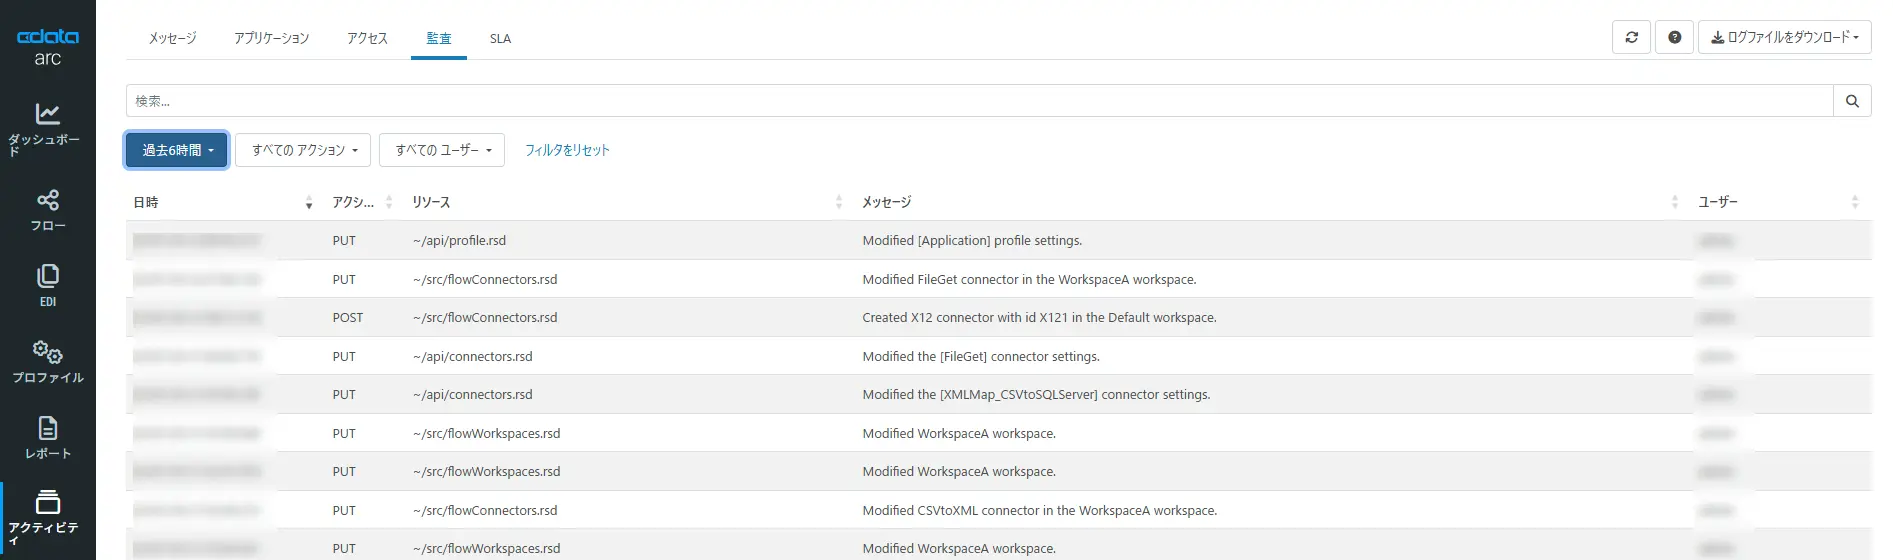The height and width of the screenshot is (560, 1893).
Task: Open the EDI sidebar icon
Action: pos(47,276)
